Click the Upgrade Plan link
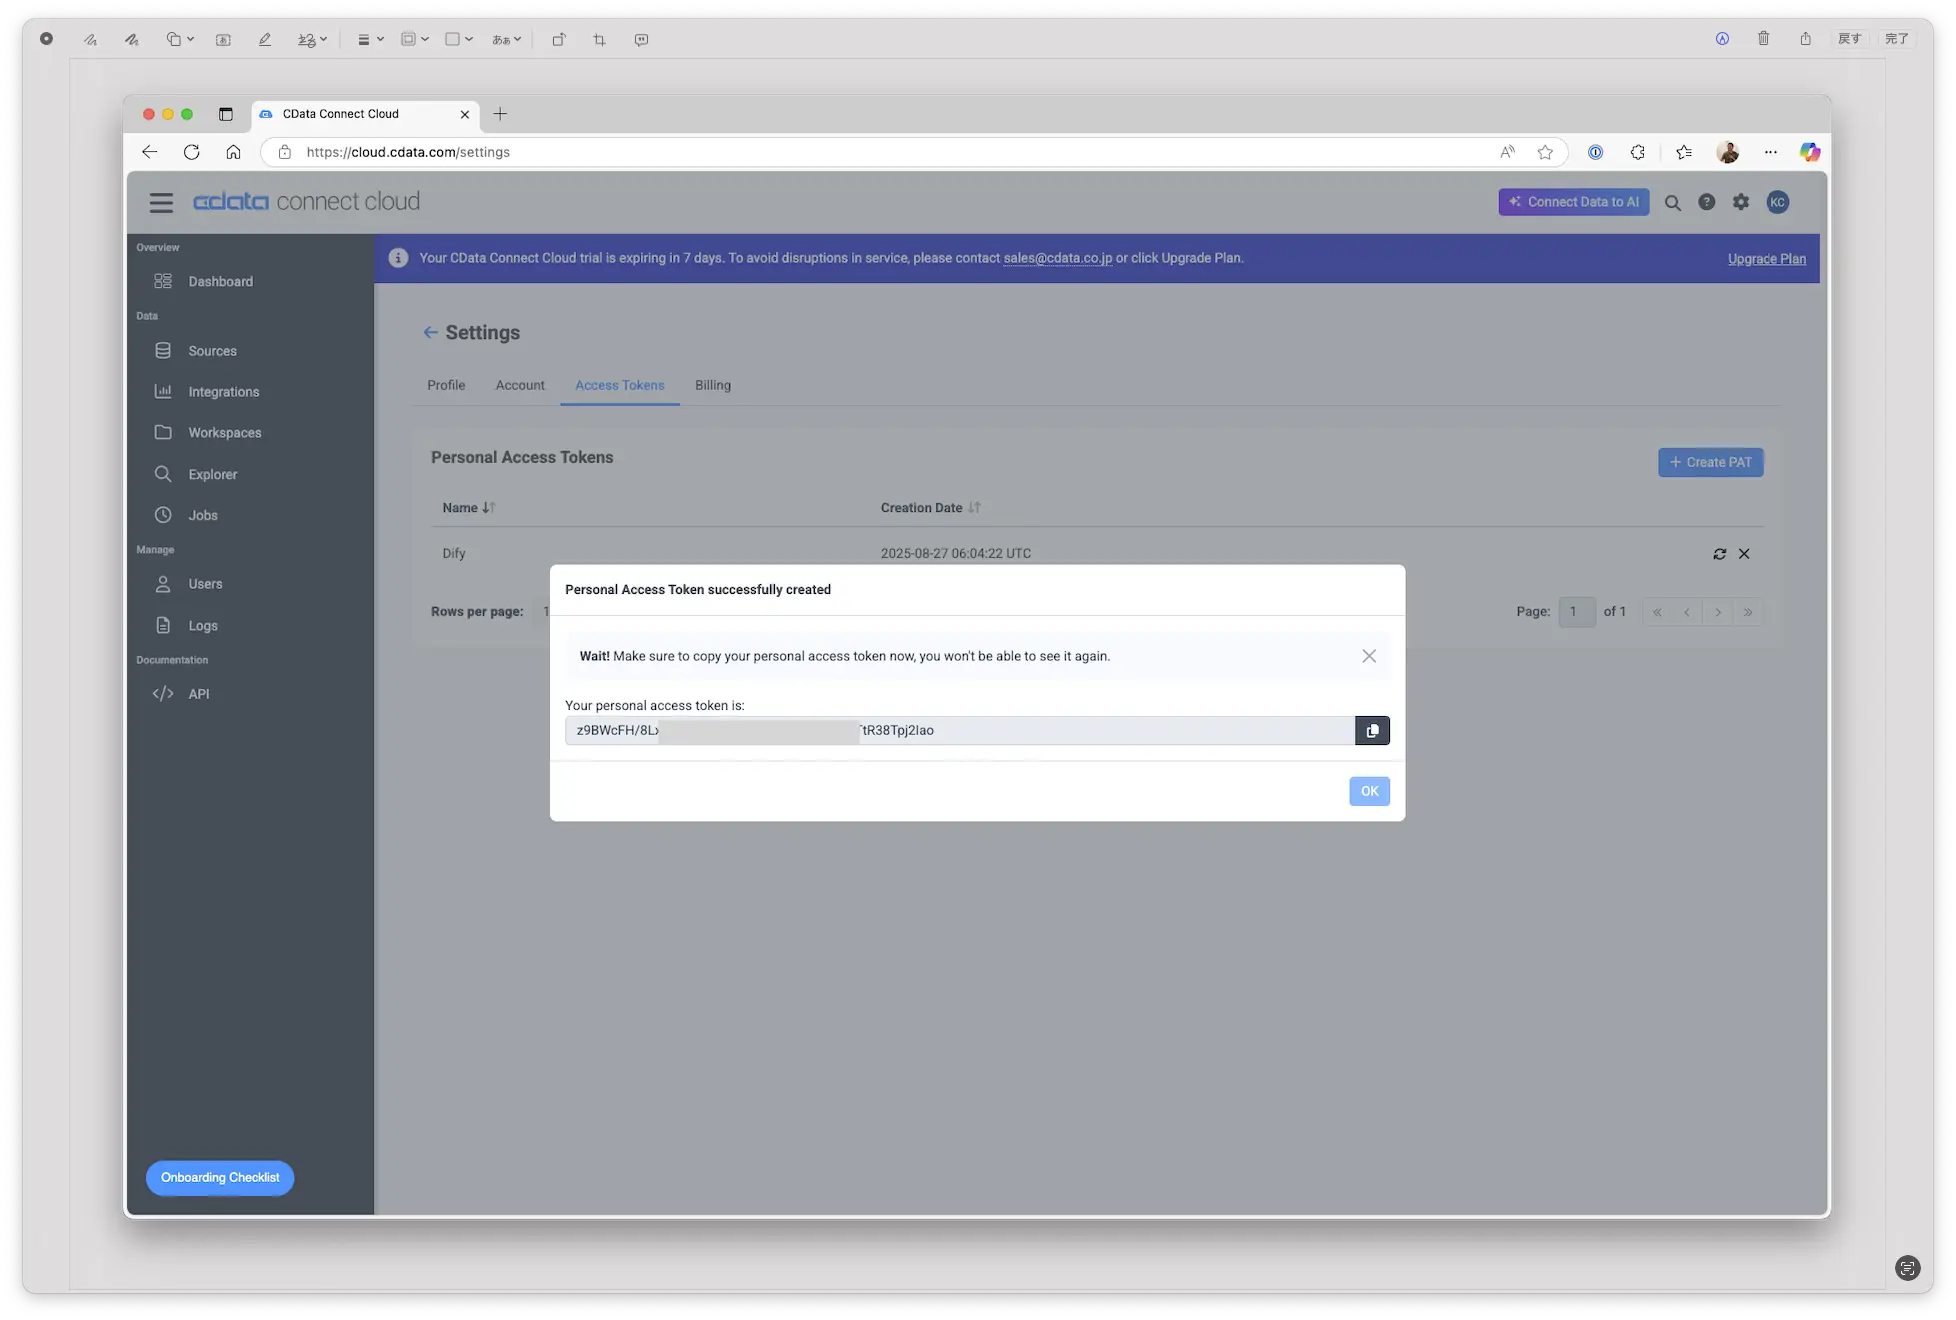The width and height of the screenshot is (1956, 1320). pos(1766,259)
